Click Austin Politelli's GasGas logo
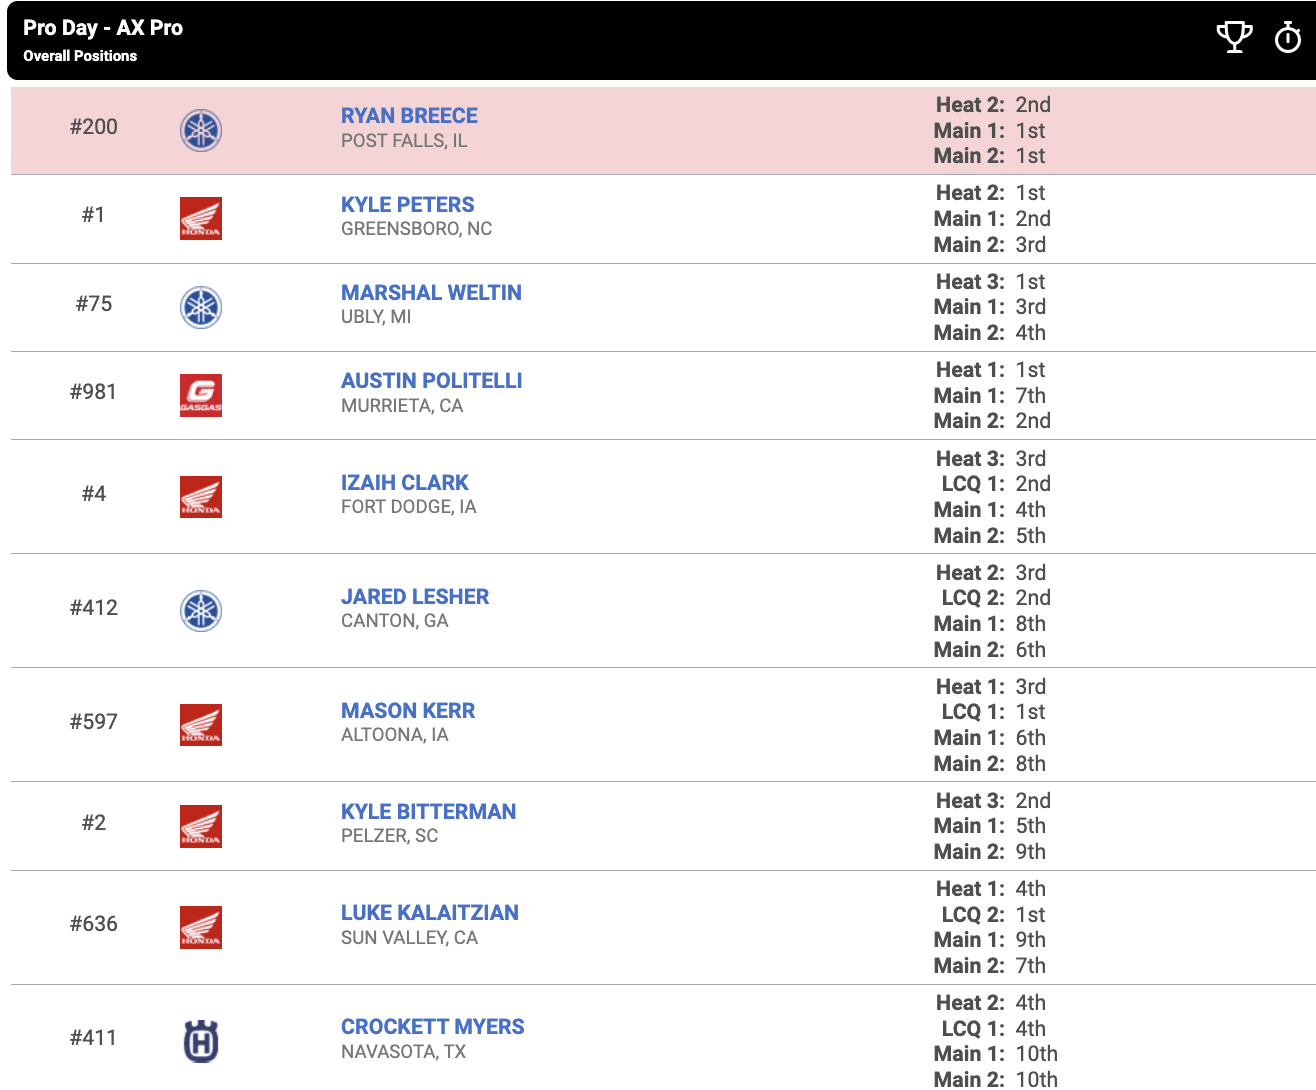Viewport: 1316px width, 1090px height. click(201, 395)
